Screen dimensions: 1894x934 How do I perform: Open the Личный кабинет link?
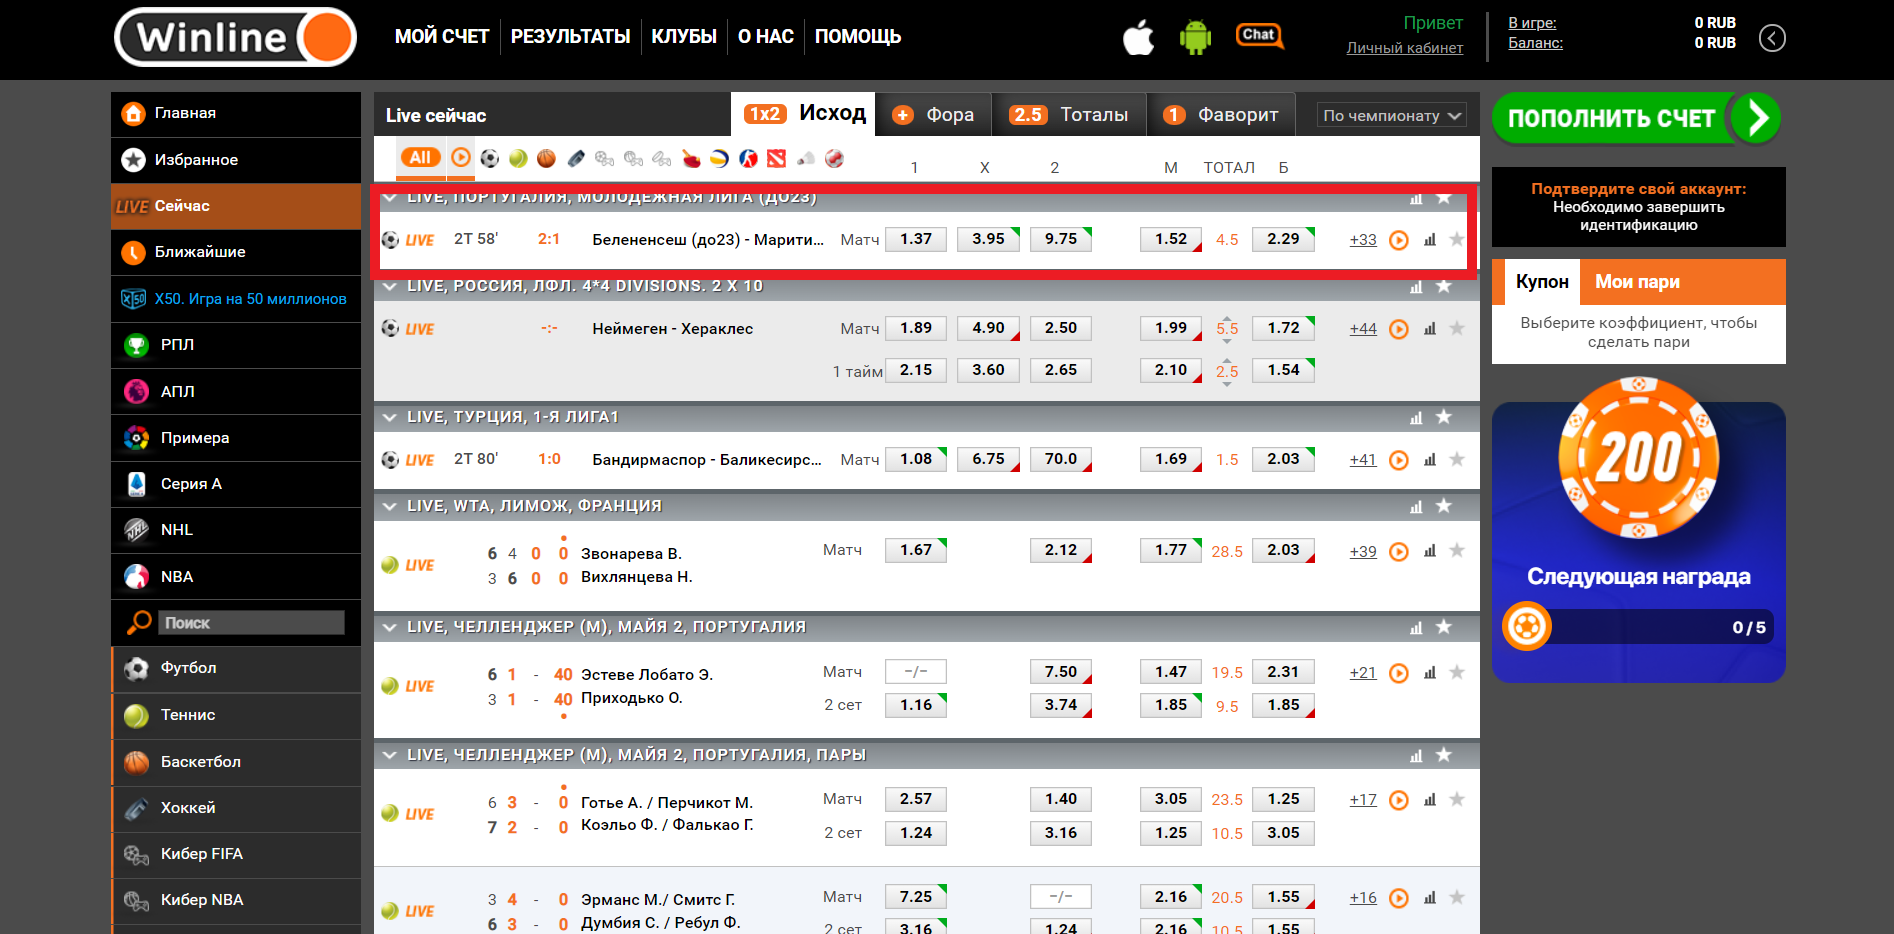1404,48
